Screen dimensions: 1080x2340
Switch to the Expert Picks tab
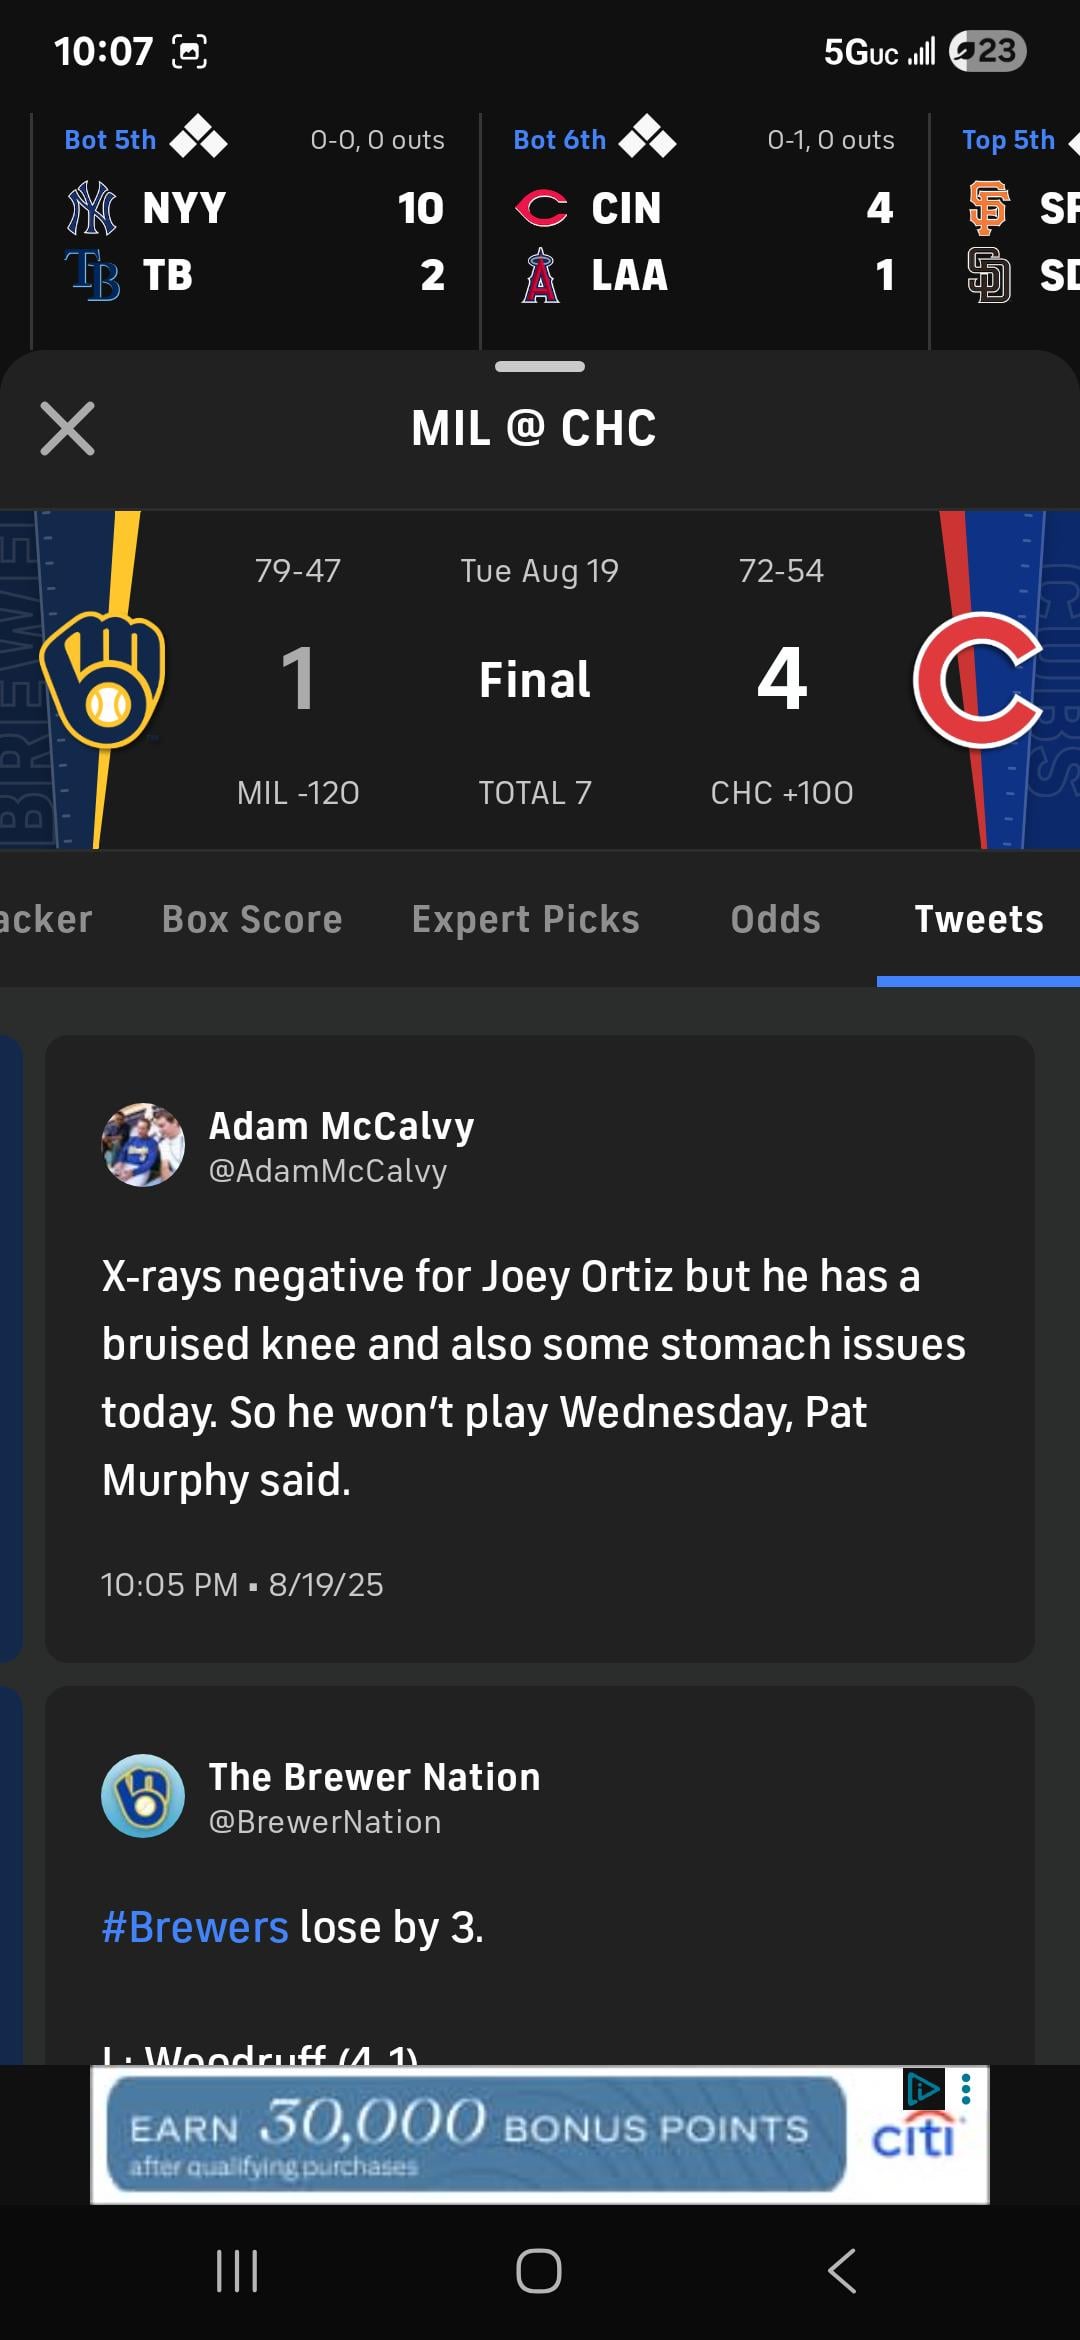point(526,919)
